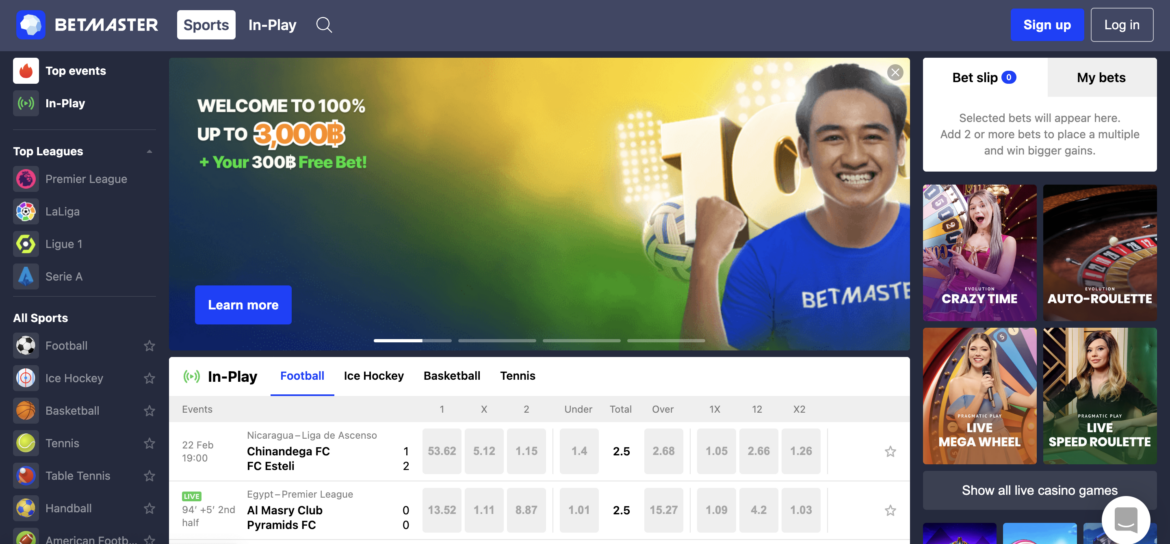Favorite Ice Hockey with its star
1170x544 pixels.
click(149, 378)
